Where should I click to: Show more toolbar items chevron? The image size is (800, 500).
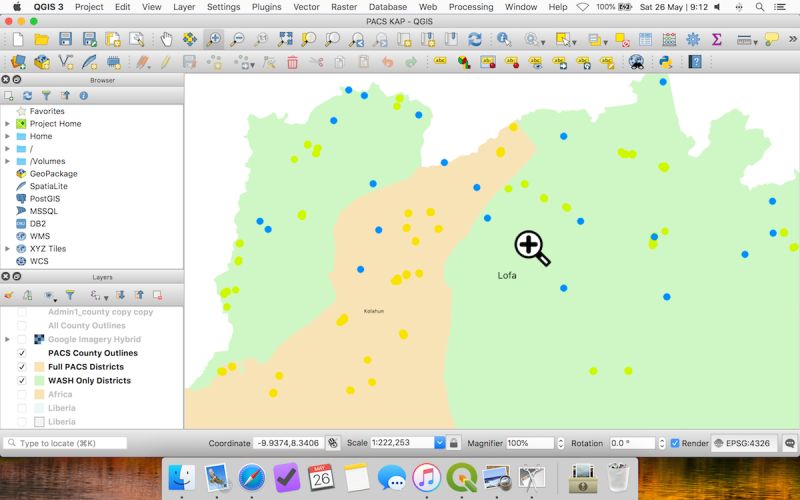(792, 39)
